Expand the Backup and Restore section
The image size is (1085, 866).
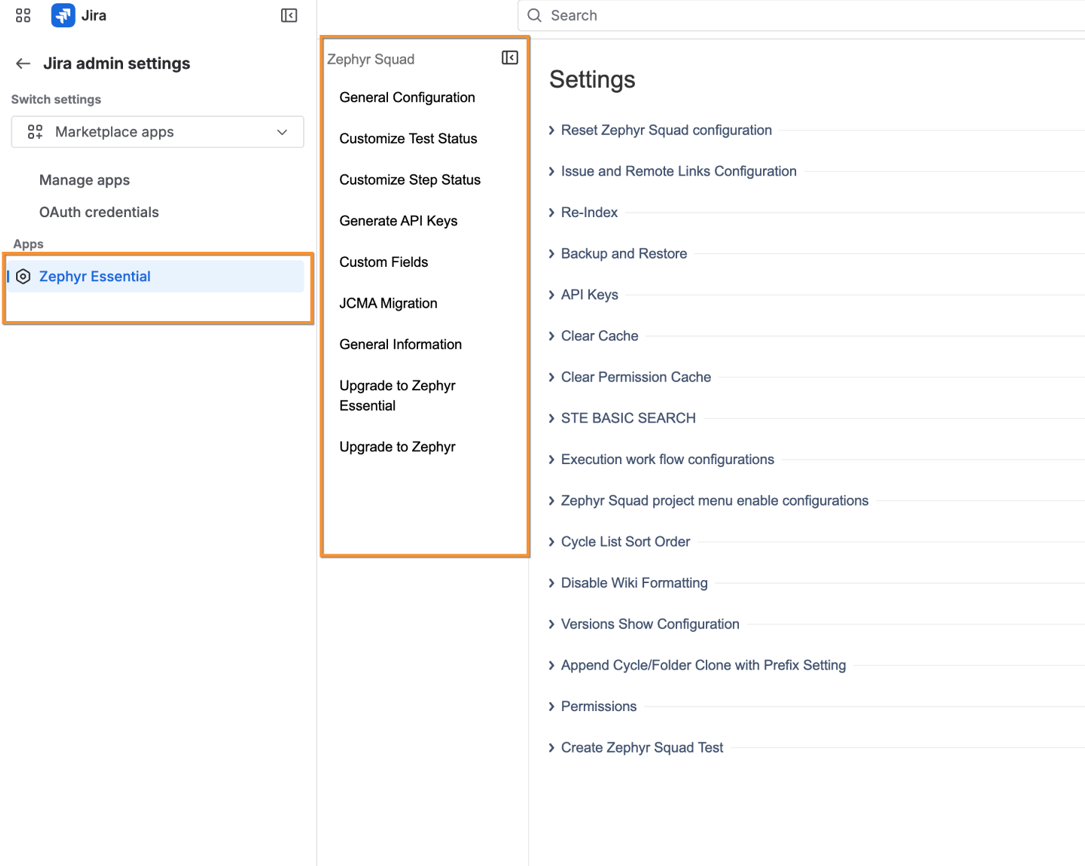(x=623, y=254)
